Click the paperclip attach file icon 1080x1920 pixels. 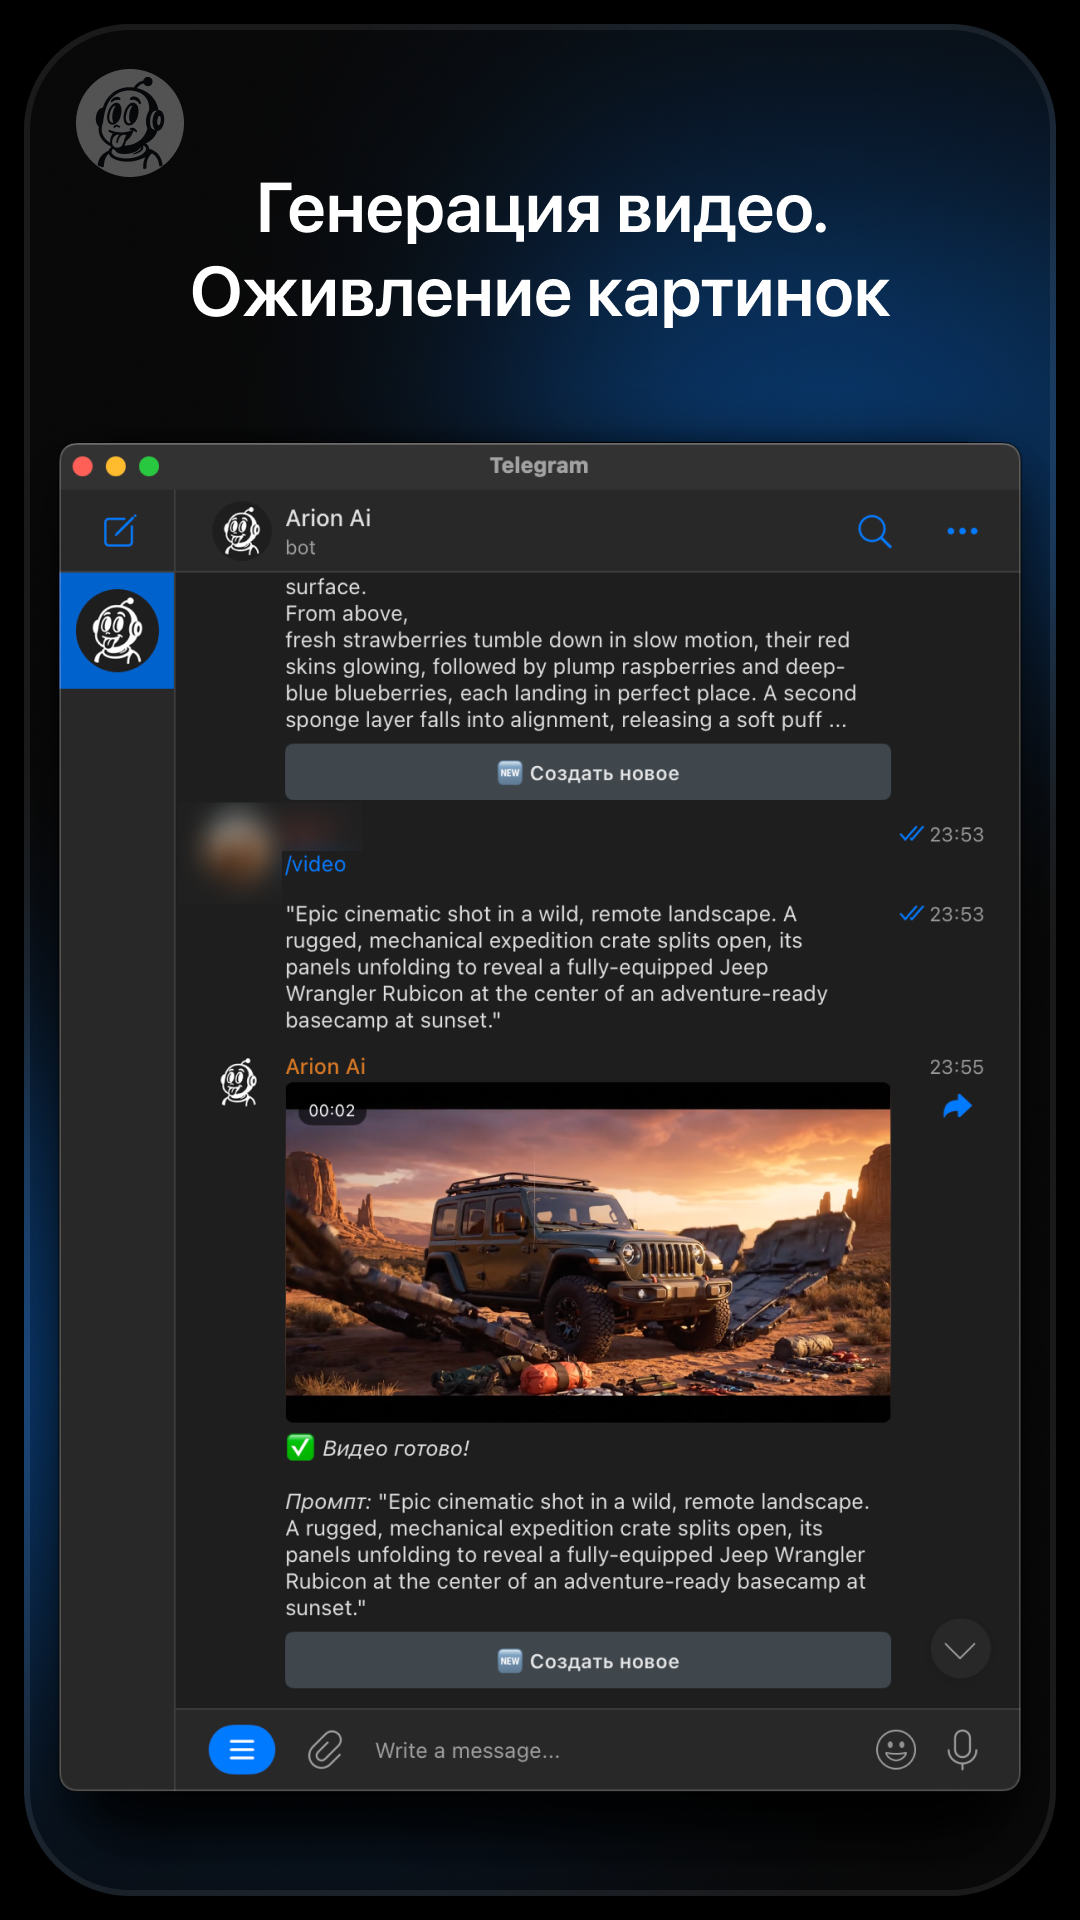325,1750
